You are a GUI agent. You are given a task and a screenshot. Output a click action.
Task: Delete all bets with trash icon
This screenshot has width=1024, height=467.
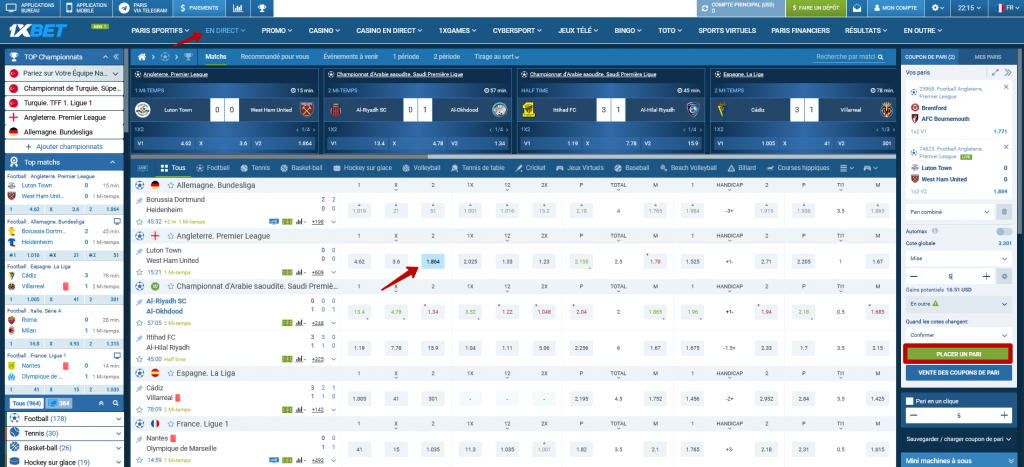[x=1003, y=211]
